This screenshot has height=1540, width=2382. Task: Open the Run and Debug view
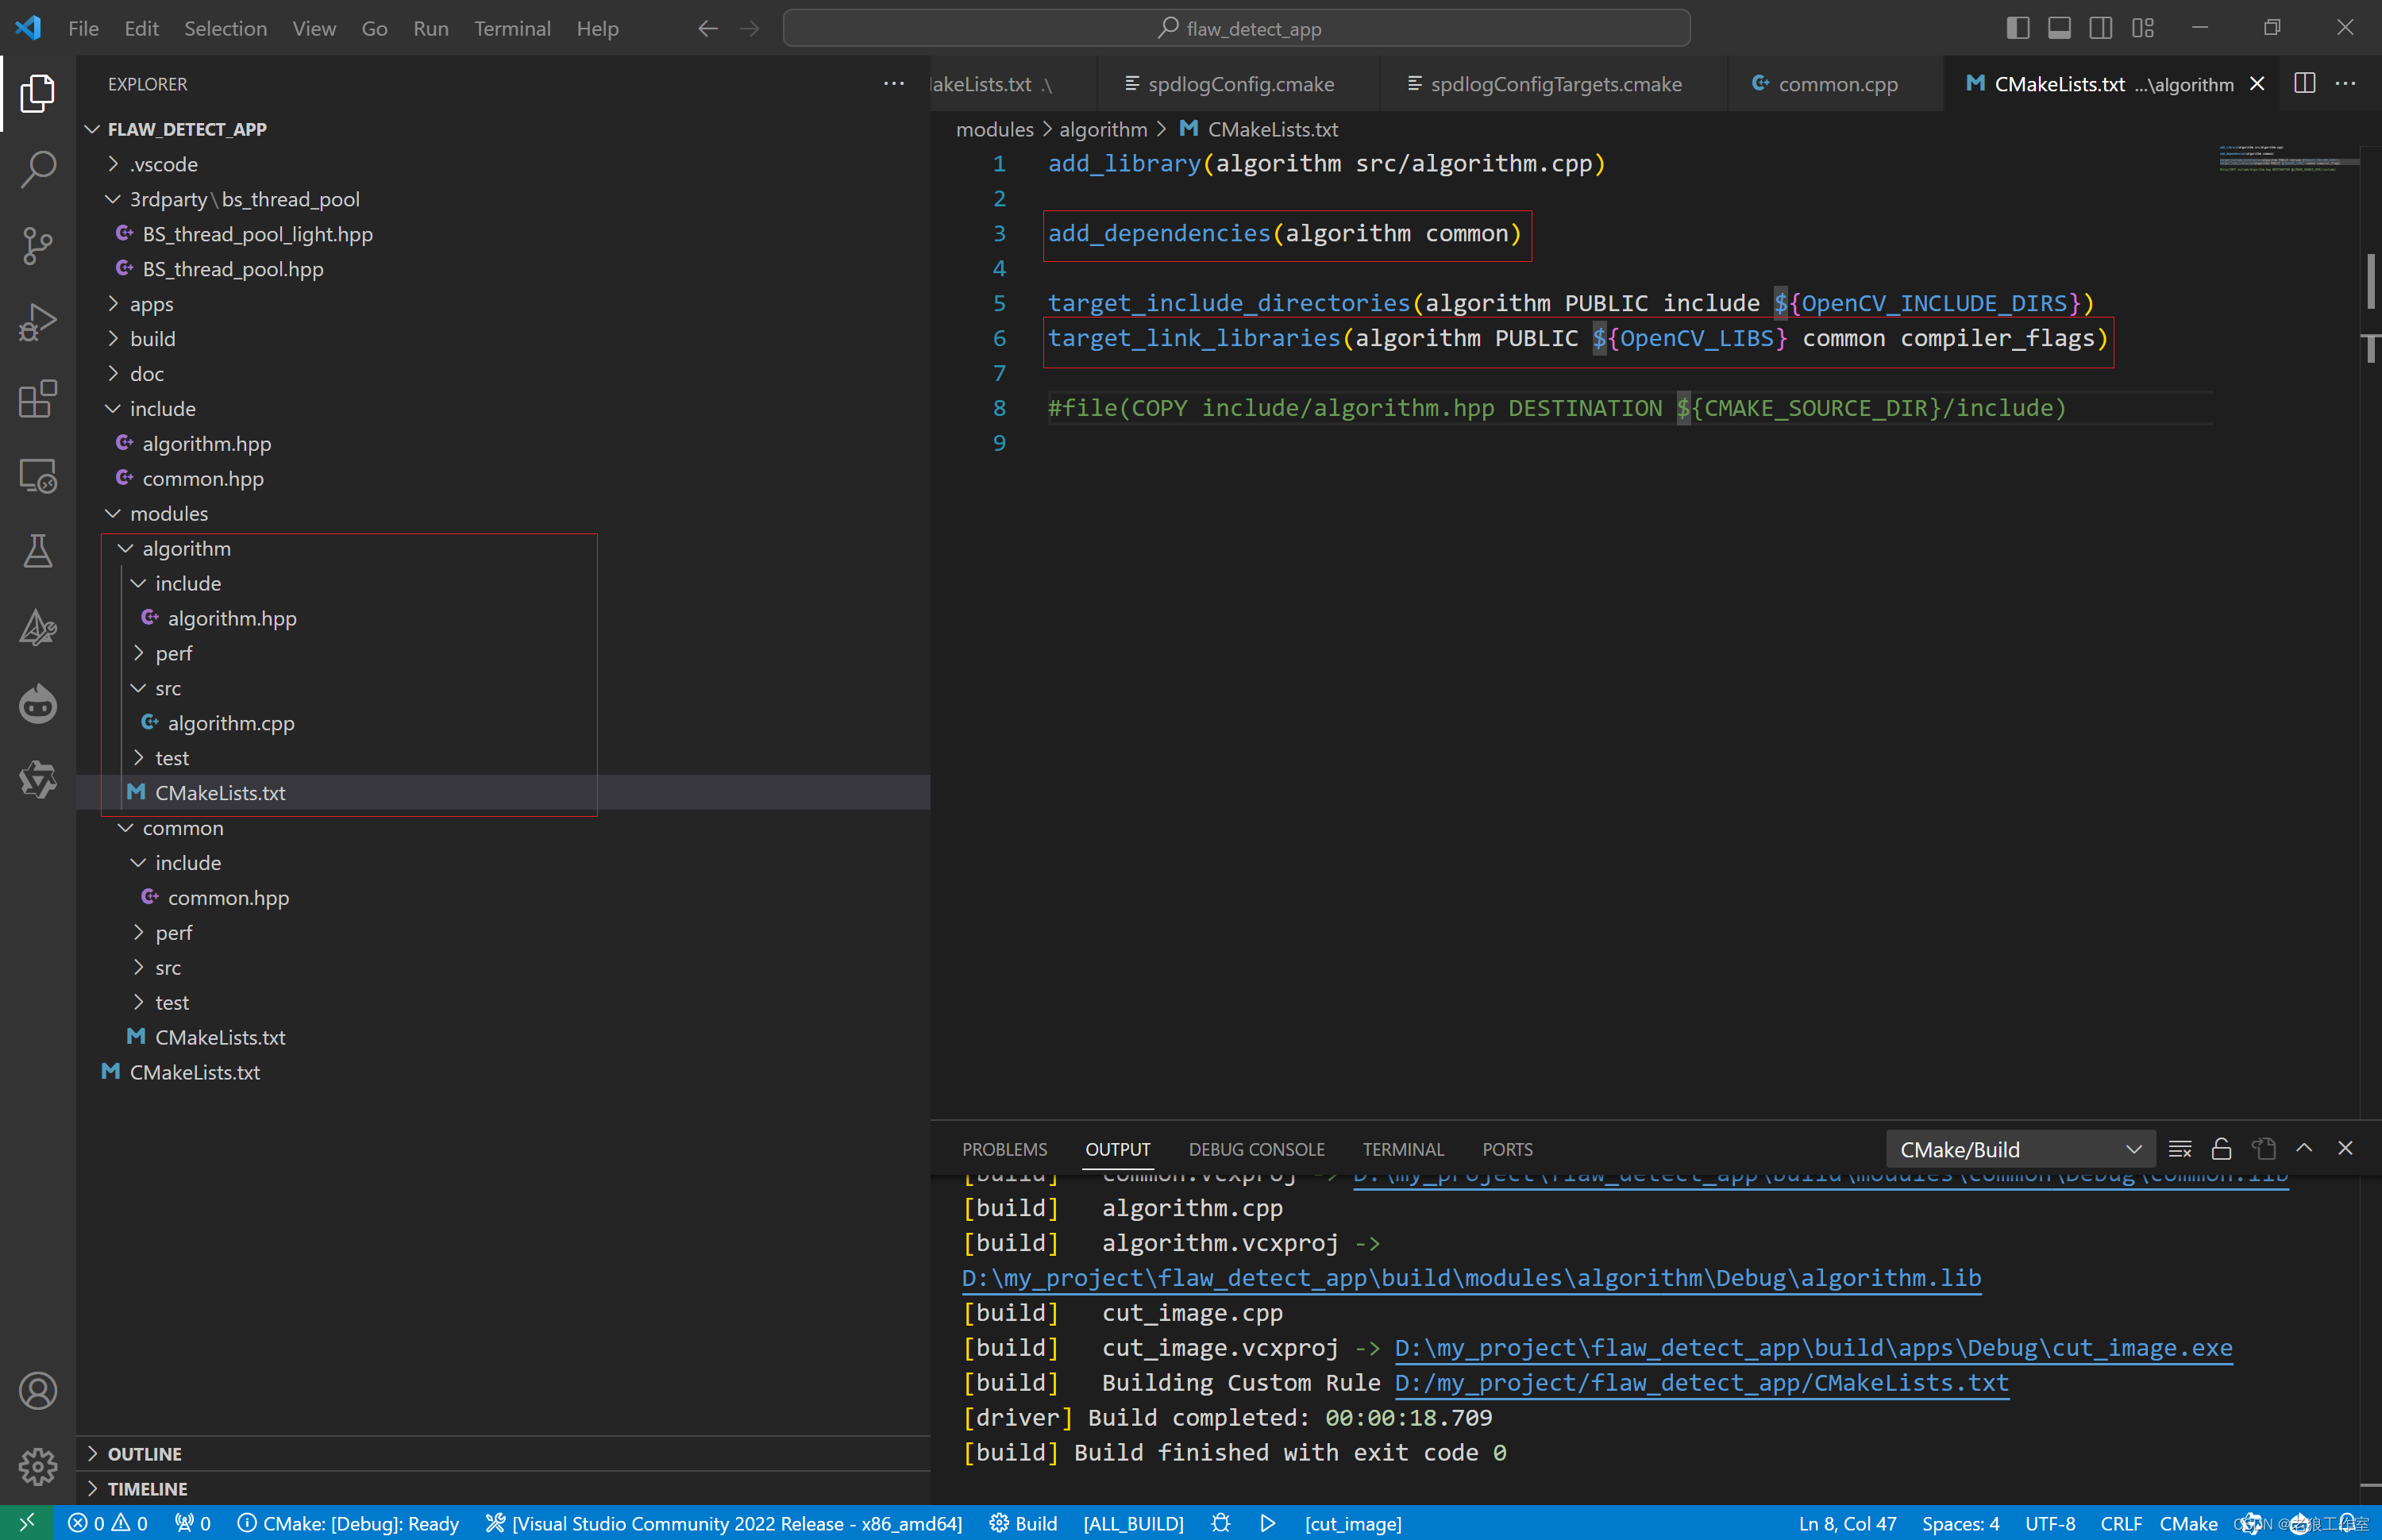37,322
